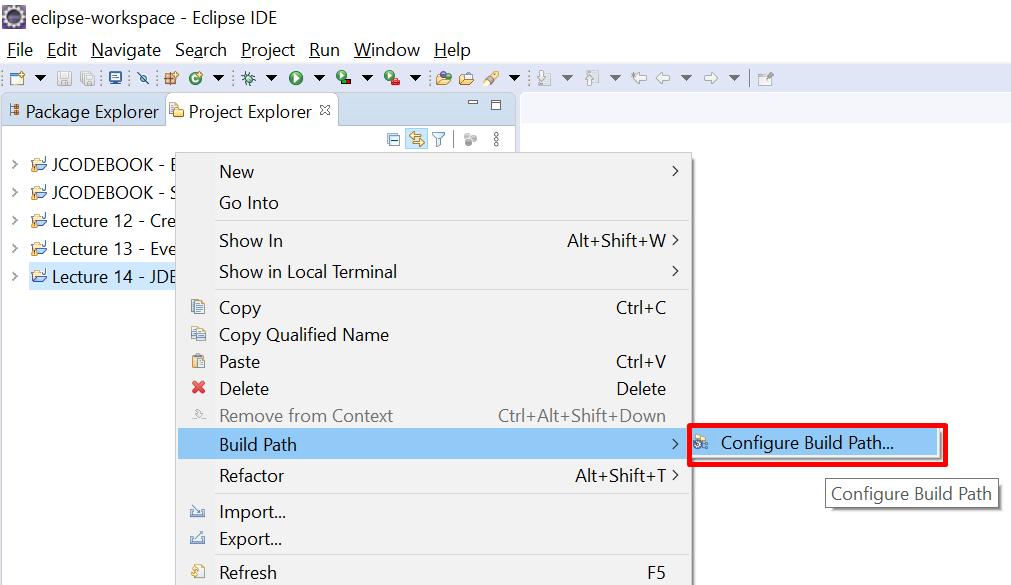
Task: Click the Debug bug icon
Action: (x=248, y=79)
